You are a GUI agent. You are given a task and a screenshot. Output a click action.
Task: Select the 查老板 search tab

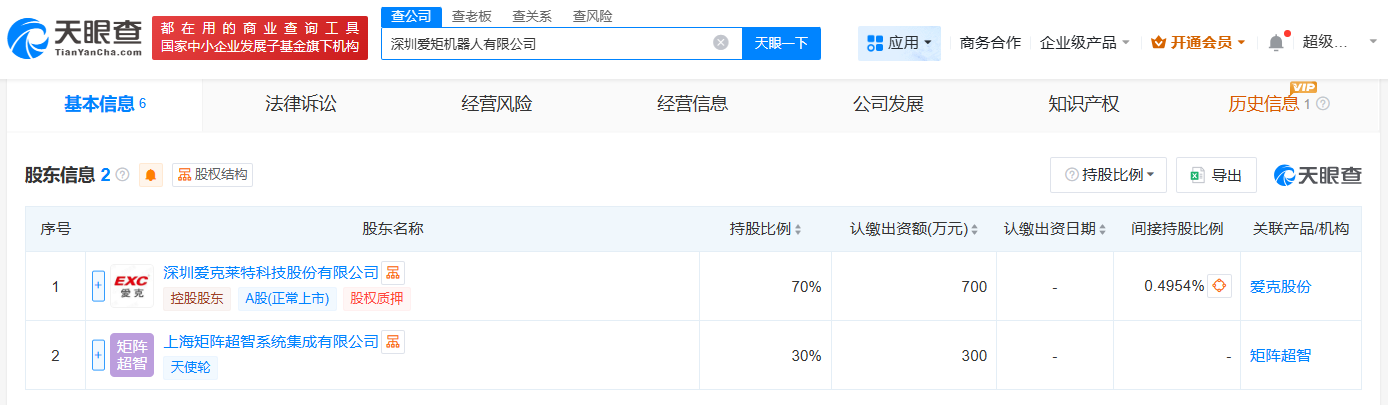(x=471, y=16)
